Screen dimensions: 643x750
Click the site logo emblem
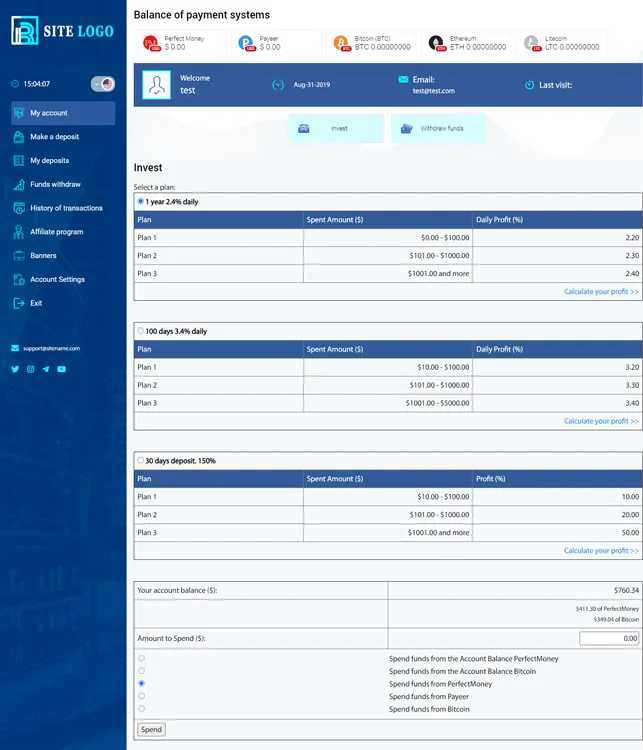24,31
